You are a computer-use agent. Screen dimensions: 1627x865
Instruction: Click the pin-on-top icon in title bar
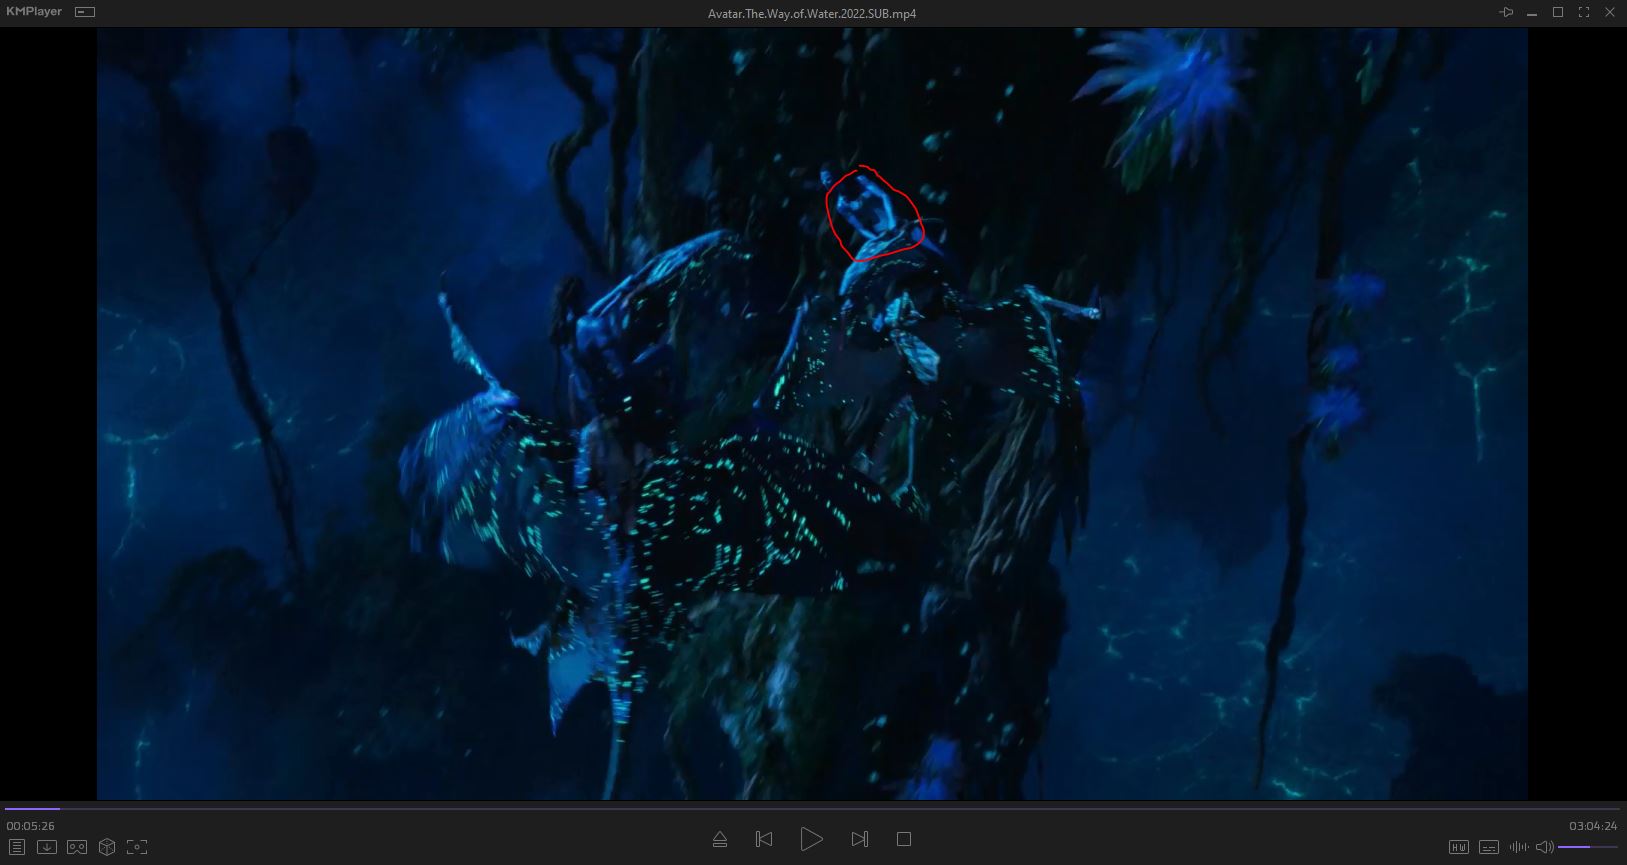point(1506,12)
